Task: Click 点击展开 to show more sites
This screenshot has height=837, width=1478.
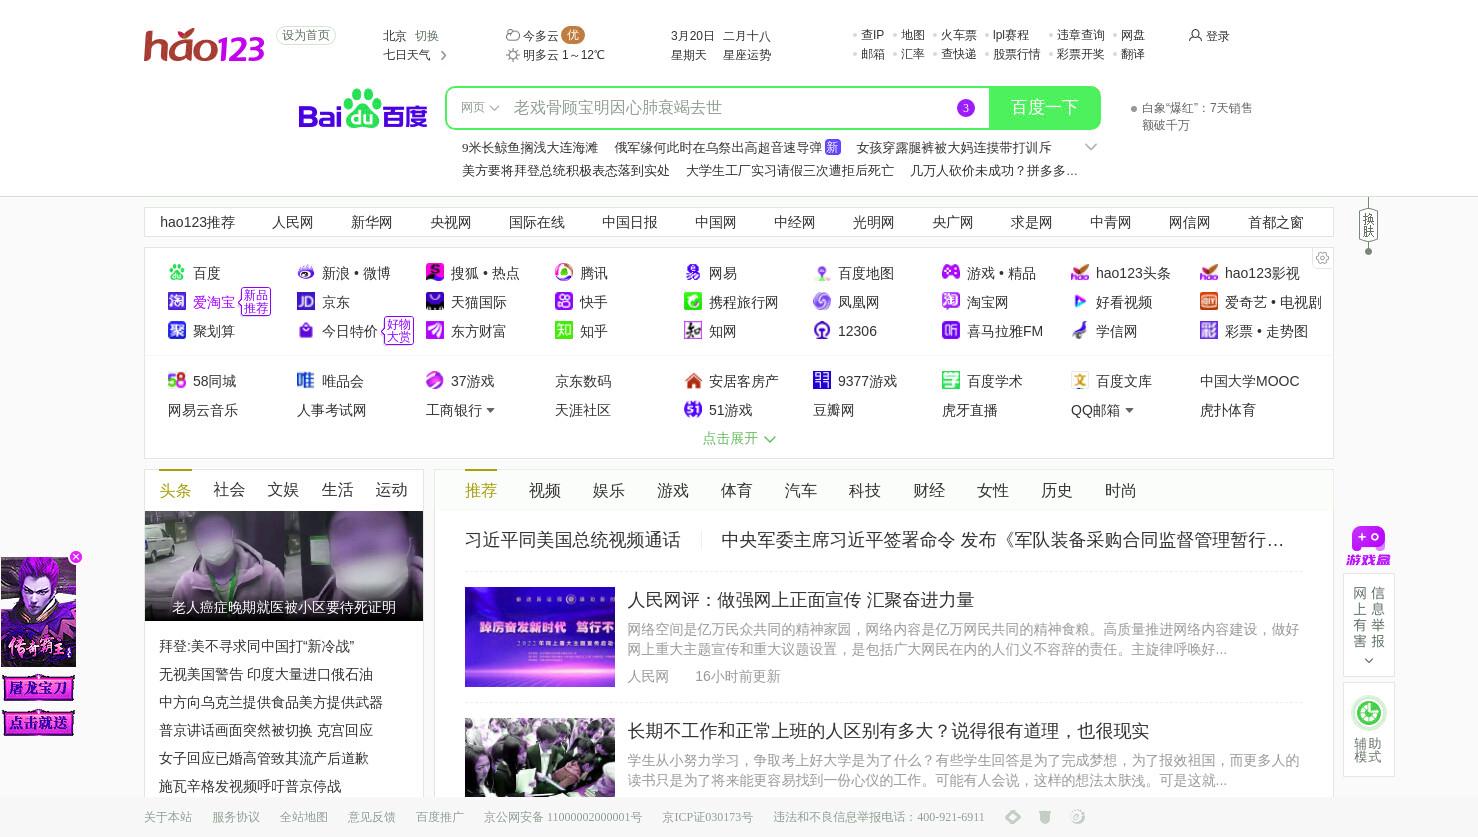Action: click(739, 438)
